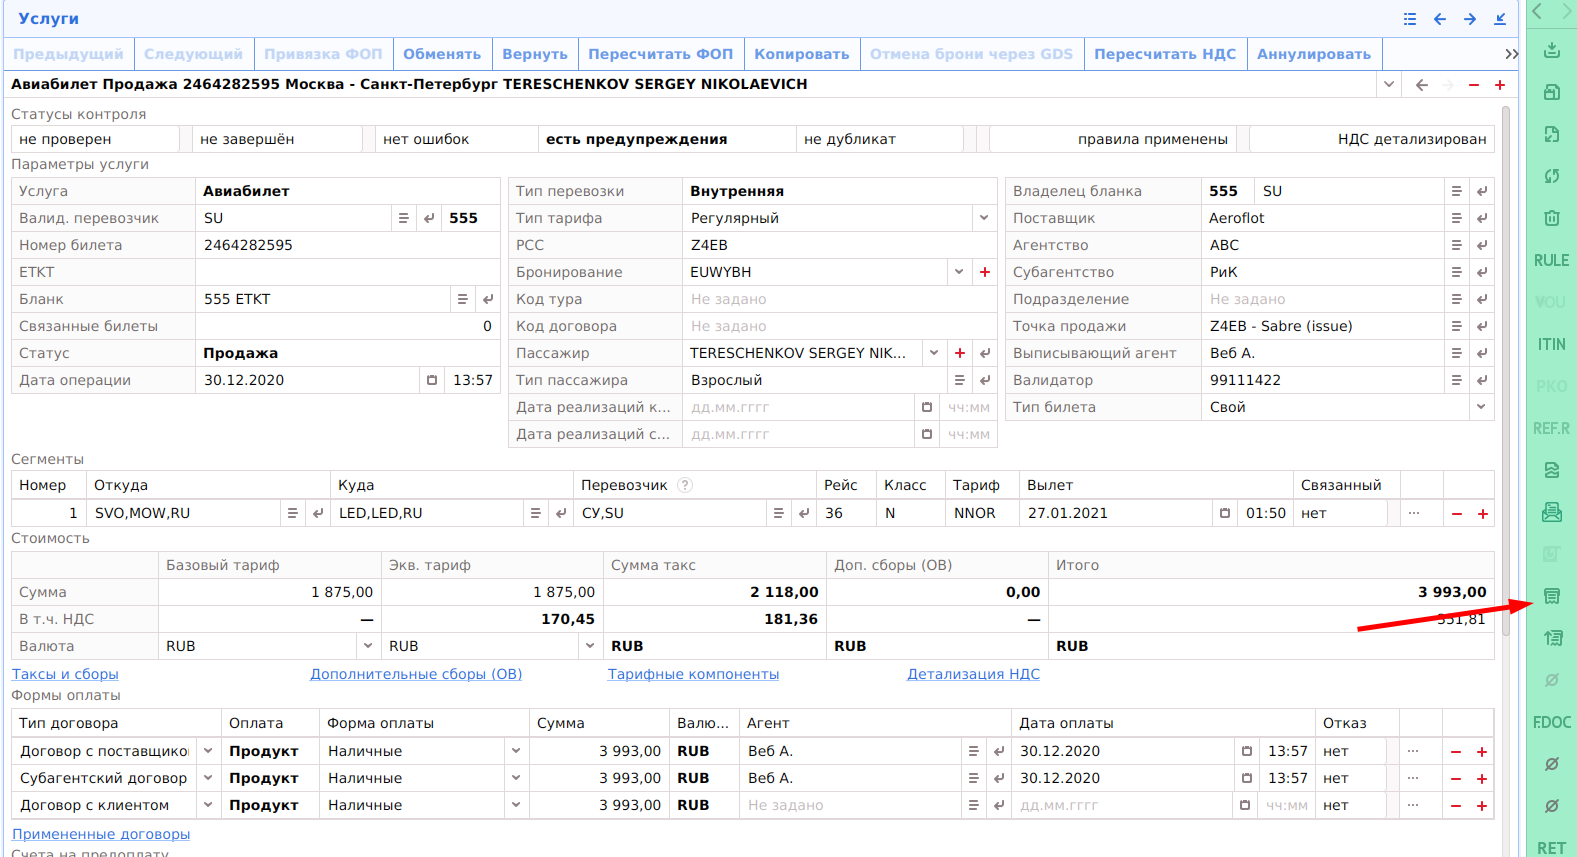This screenshot has width=1577, height=857.
Task: Expand the Базовый тариф currency dropdown
Action: 368,646
